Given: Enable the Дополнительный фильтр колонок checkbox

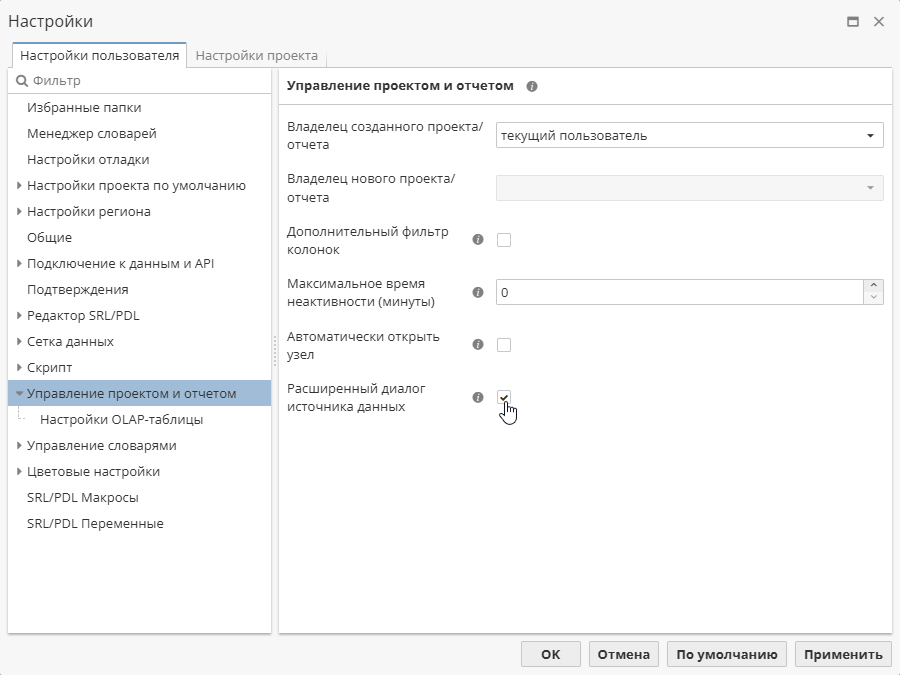Looking at the screenshot, I should point(504,240).
